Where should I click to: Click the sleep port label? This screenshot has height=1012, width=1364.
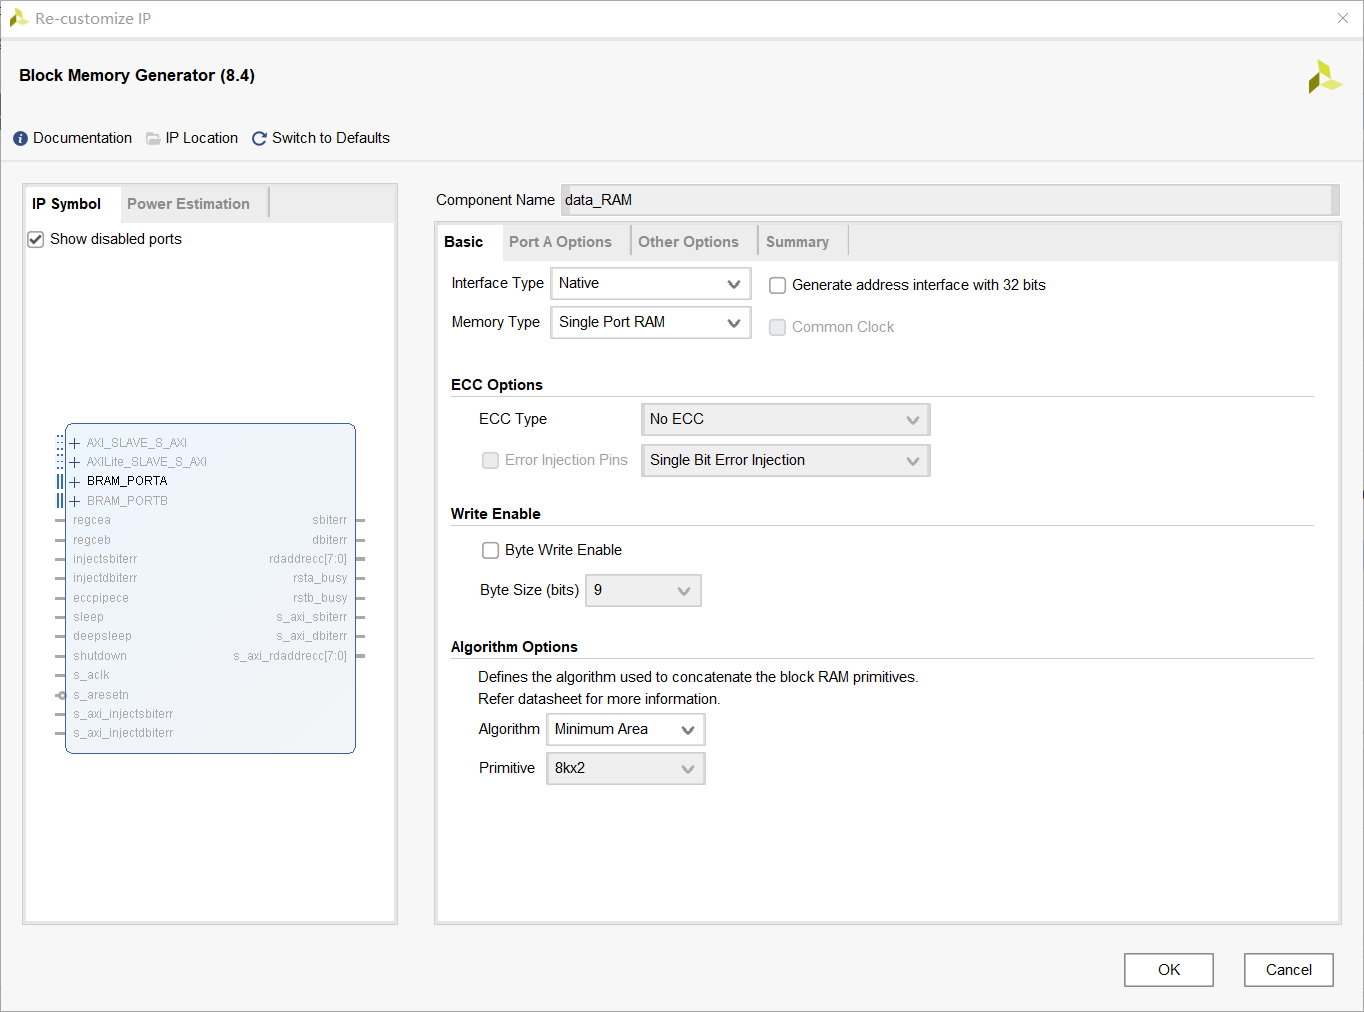88,617
